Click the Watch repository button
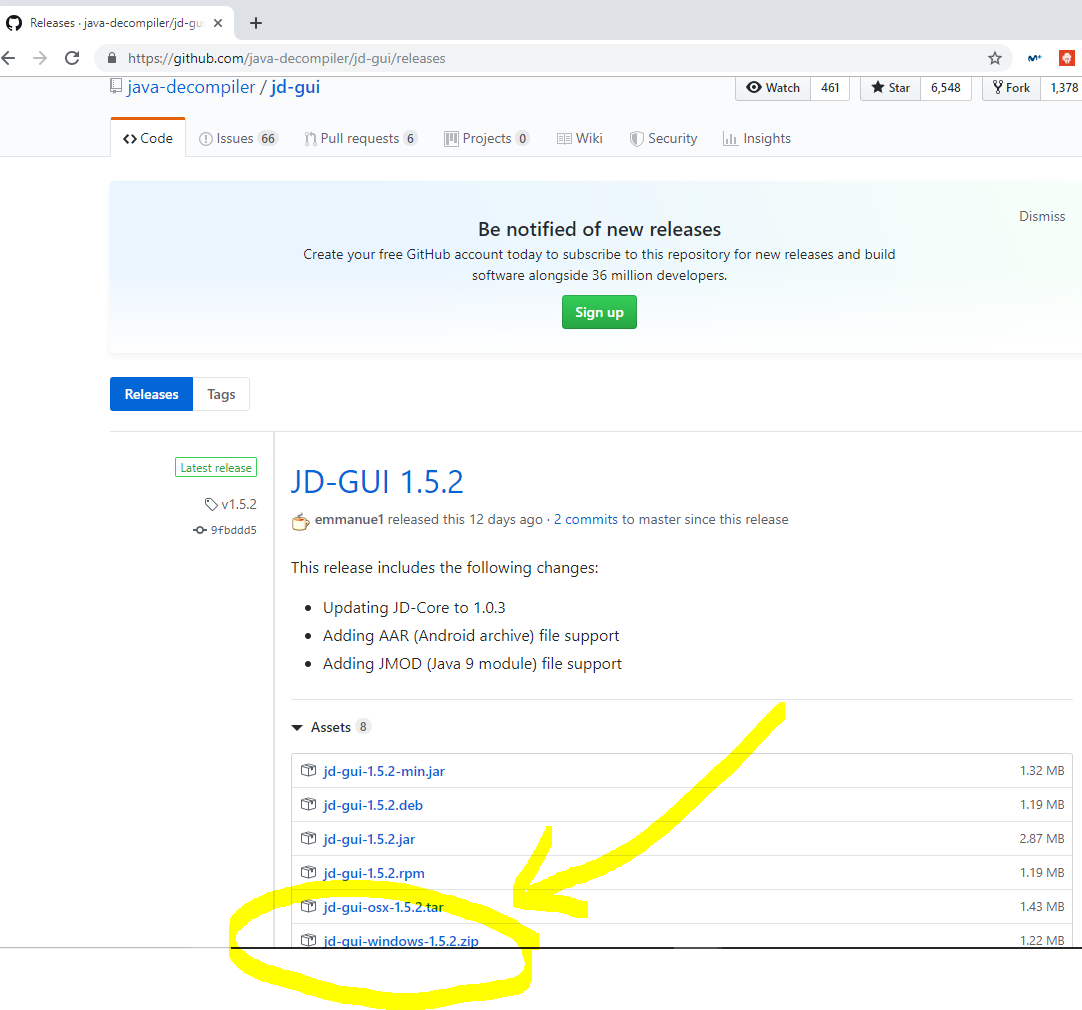1082x1010 pixels. click(x=773, y=88)
